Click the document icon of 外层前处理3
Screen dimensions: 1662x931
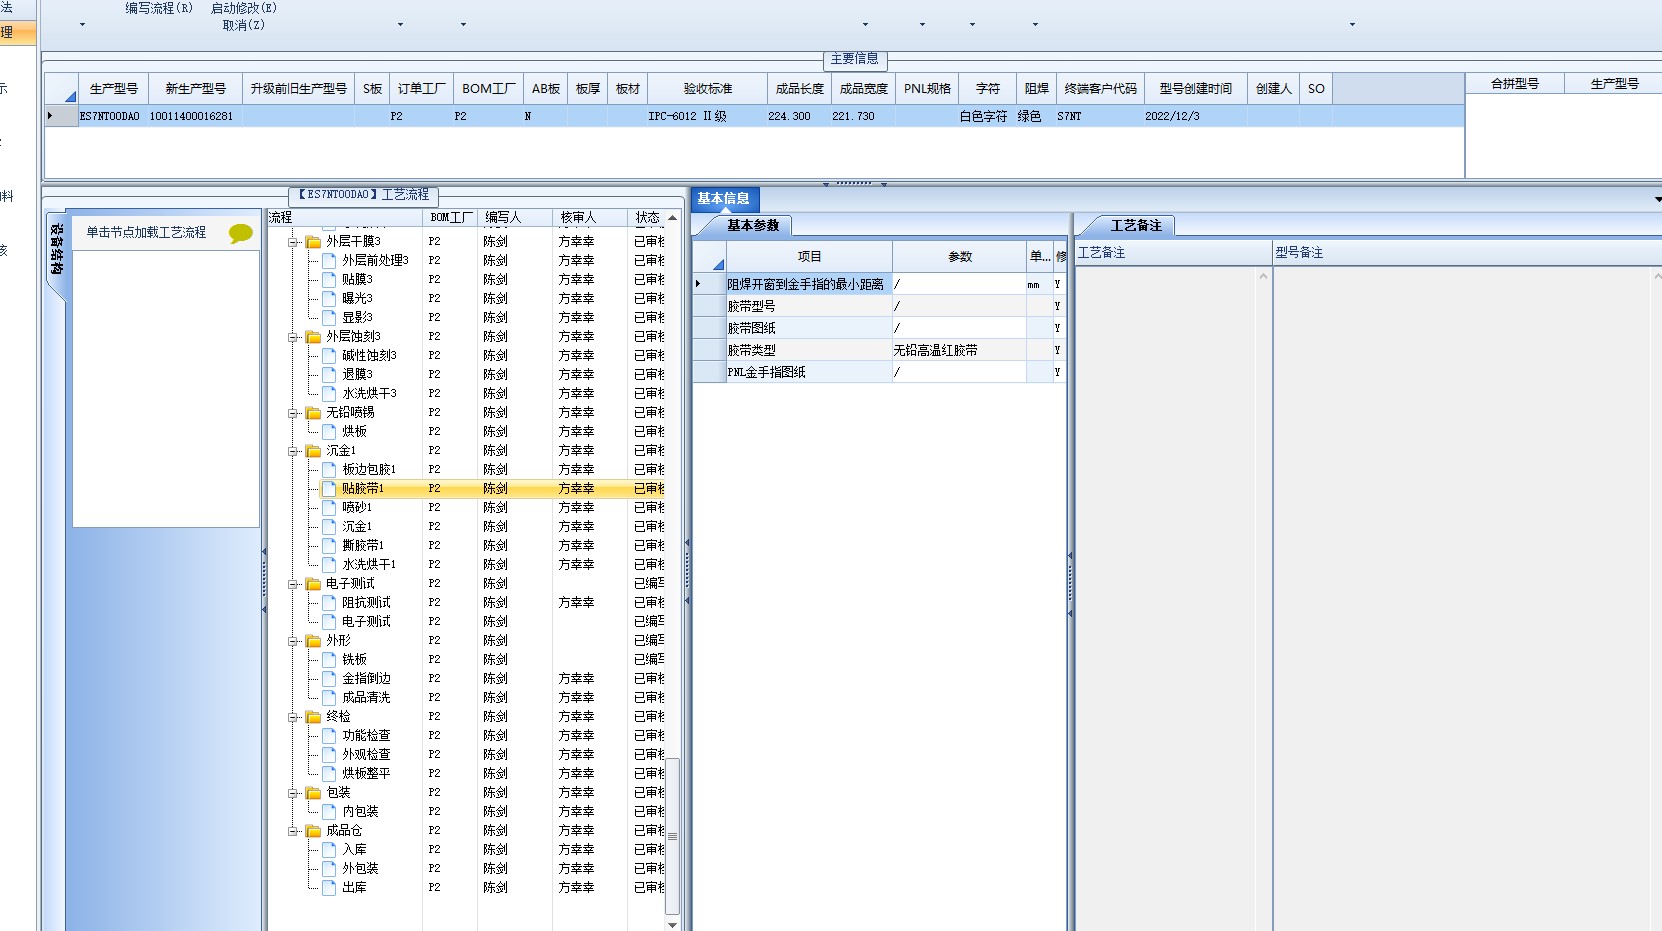(x=329, y=260)
